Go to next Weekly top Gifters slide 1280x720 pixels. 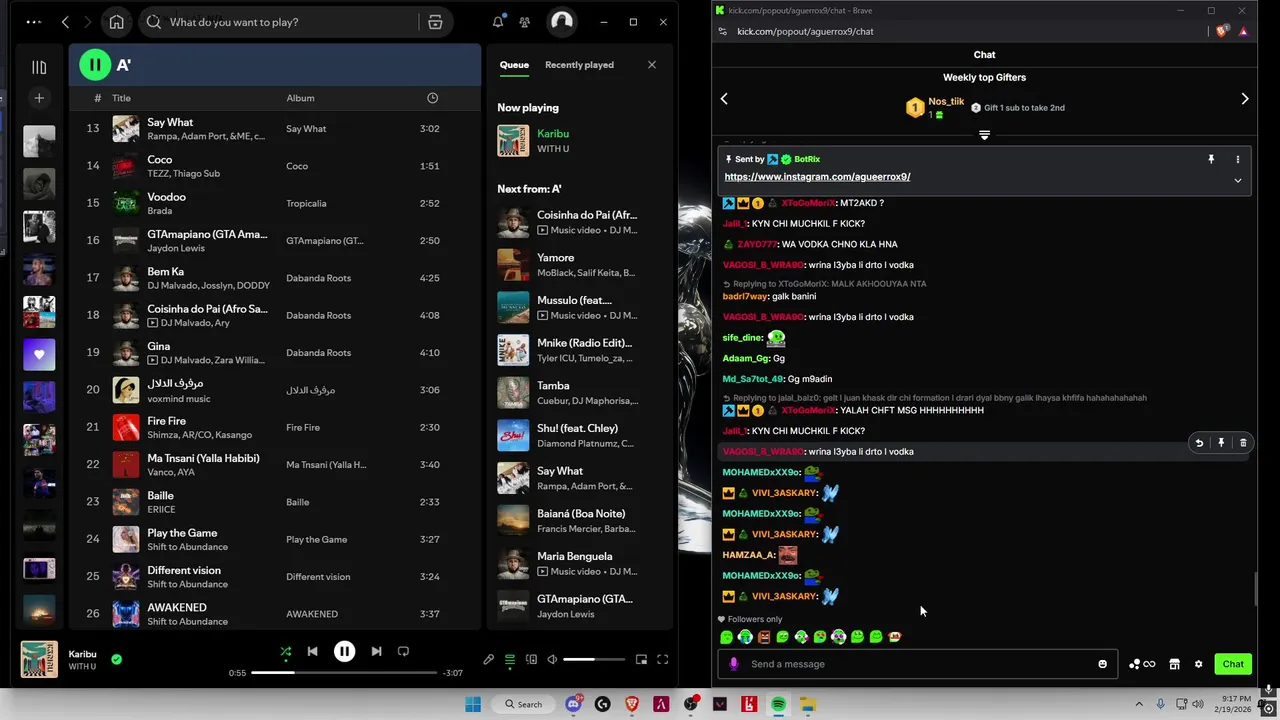[1244, 98]
